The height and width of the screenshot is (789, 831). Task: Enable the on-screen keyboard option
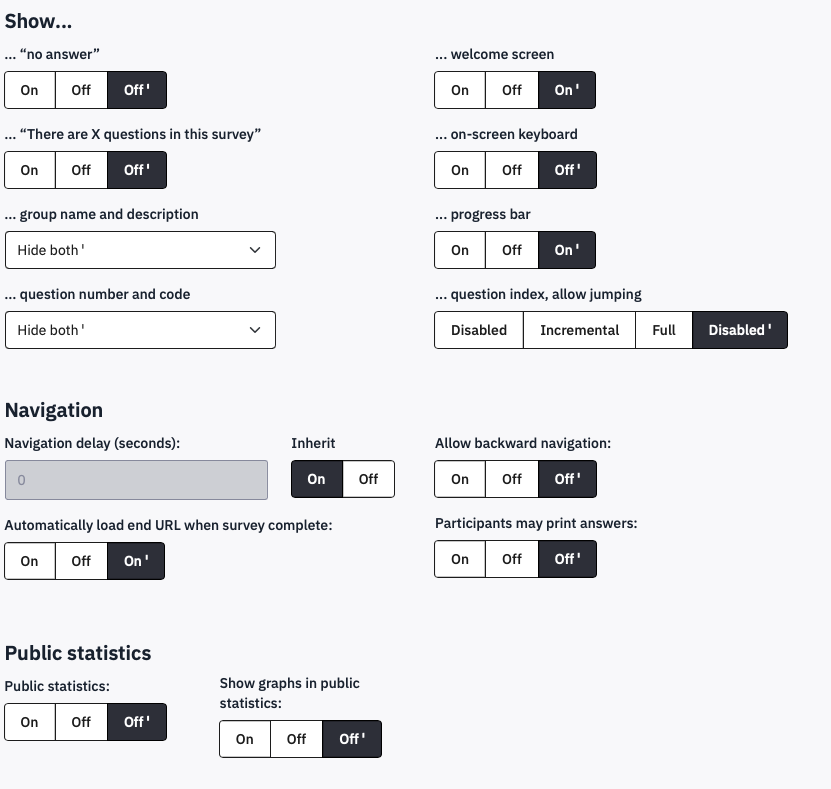460,170
